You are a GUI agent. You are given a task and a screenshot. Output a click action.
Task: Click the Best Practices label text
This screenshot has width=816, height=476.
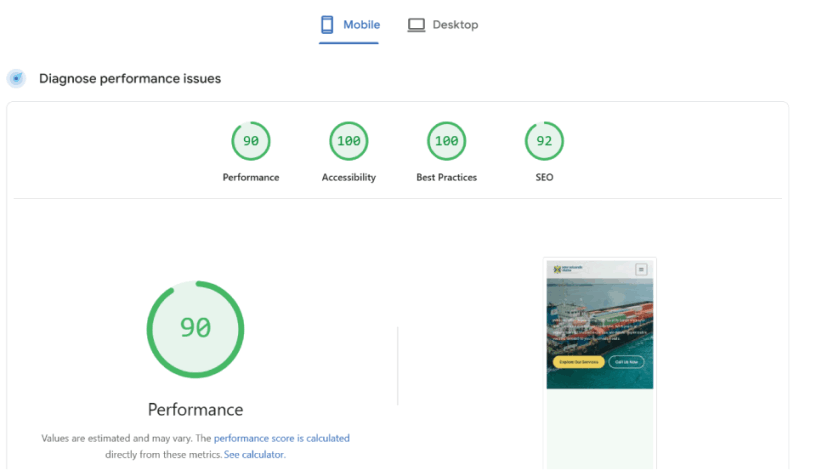[x=446, y=177]
